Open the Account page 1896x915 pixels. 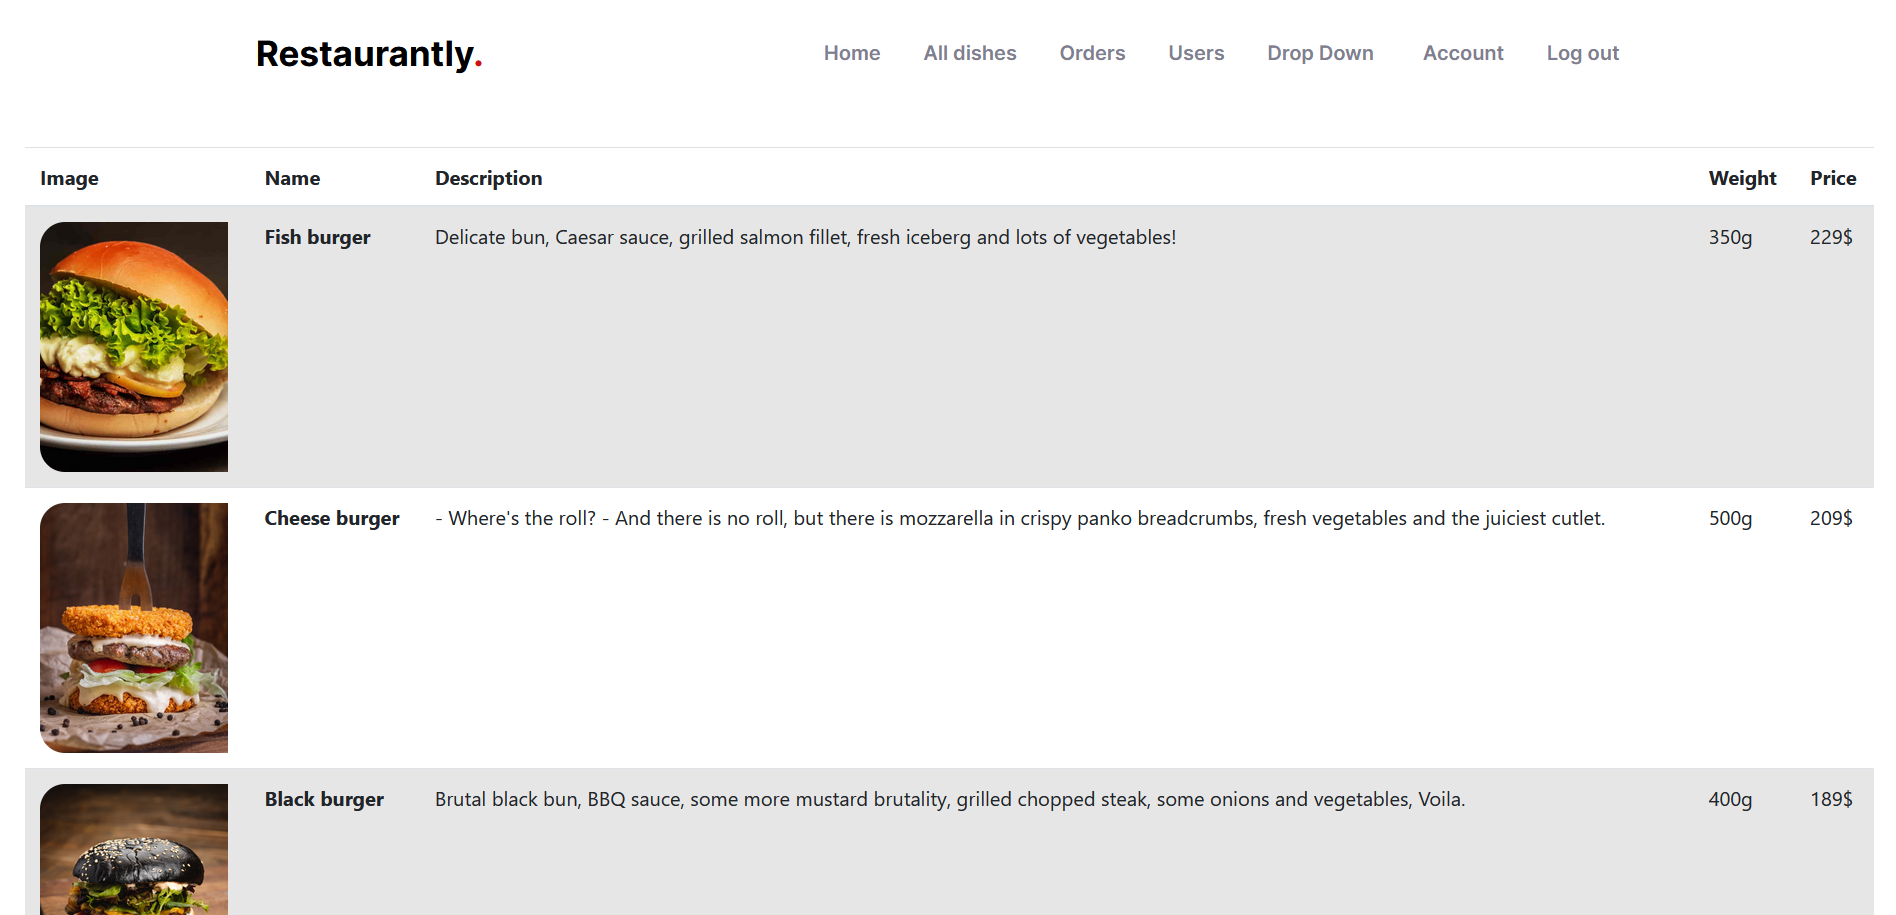1463,53
